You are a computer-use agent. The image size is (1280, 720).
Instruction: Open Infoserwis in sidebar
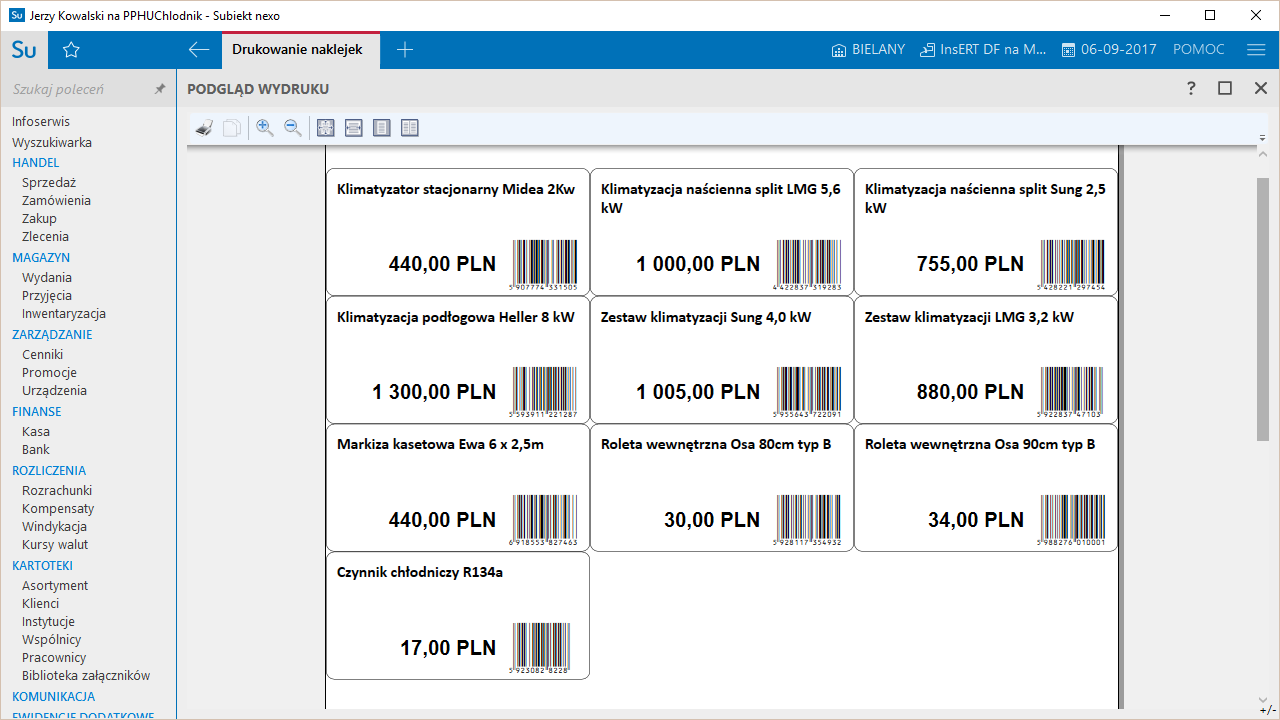coord(41,122)
